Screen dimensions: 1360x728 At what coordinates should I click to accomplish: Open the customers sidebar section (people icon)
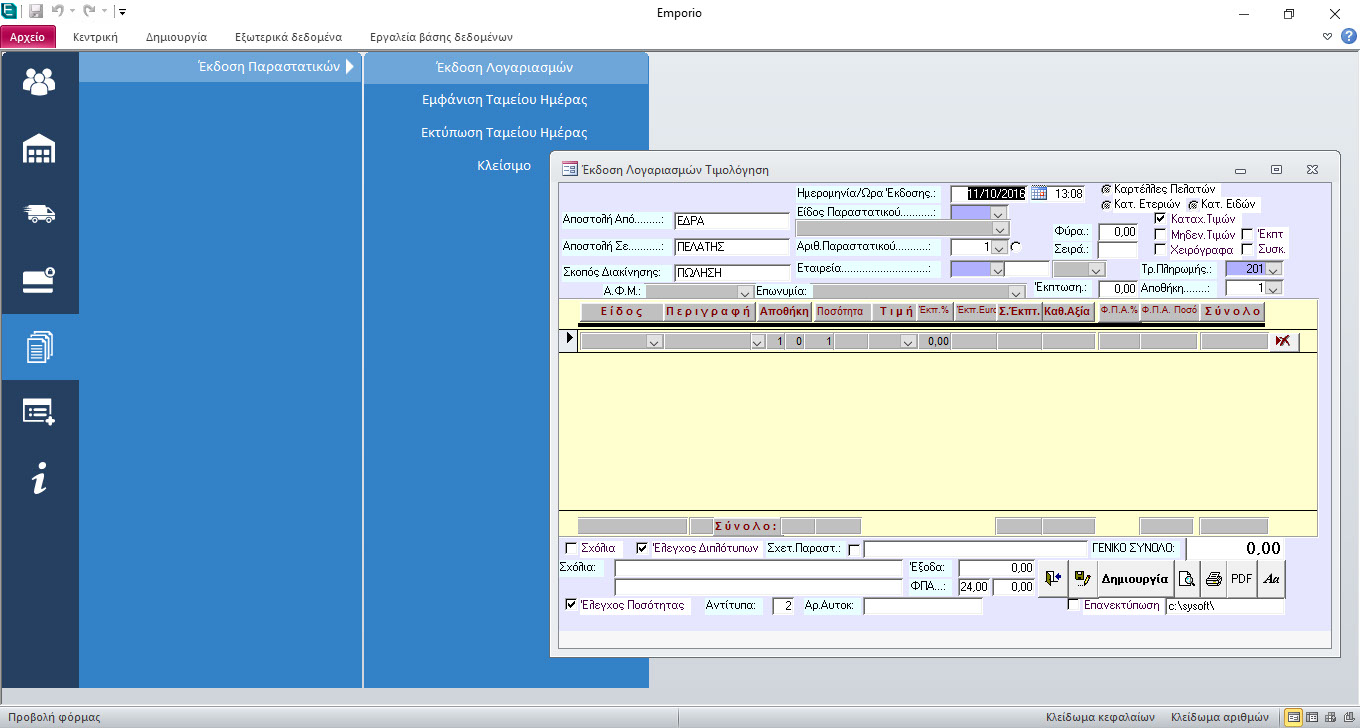pyautogui.click(x=39, y=82)
